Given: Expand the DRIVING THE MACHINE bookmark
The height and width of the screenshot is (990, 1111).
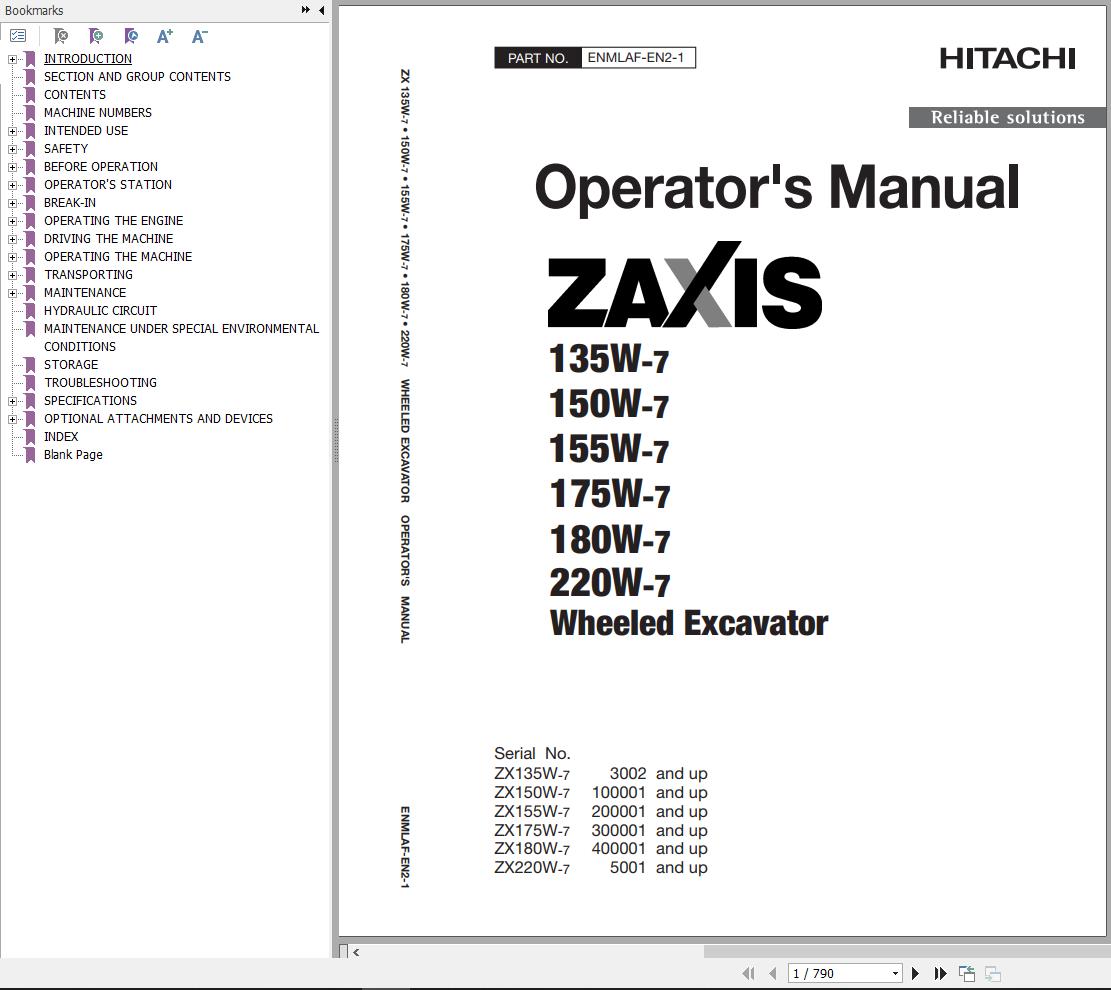Looking at the screenshot, I should [x=12, y=239].
